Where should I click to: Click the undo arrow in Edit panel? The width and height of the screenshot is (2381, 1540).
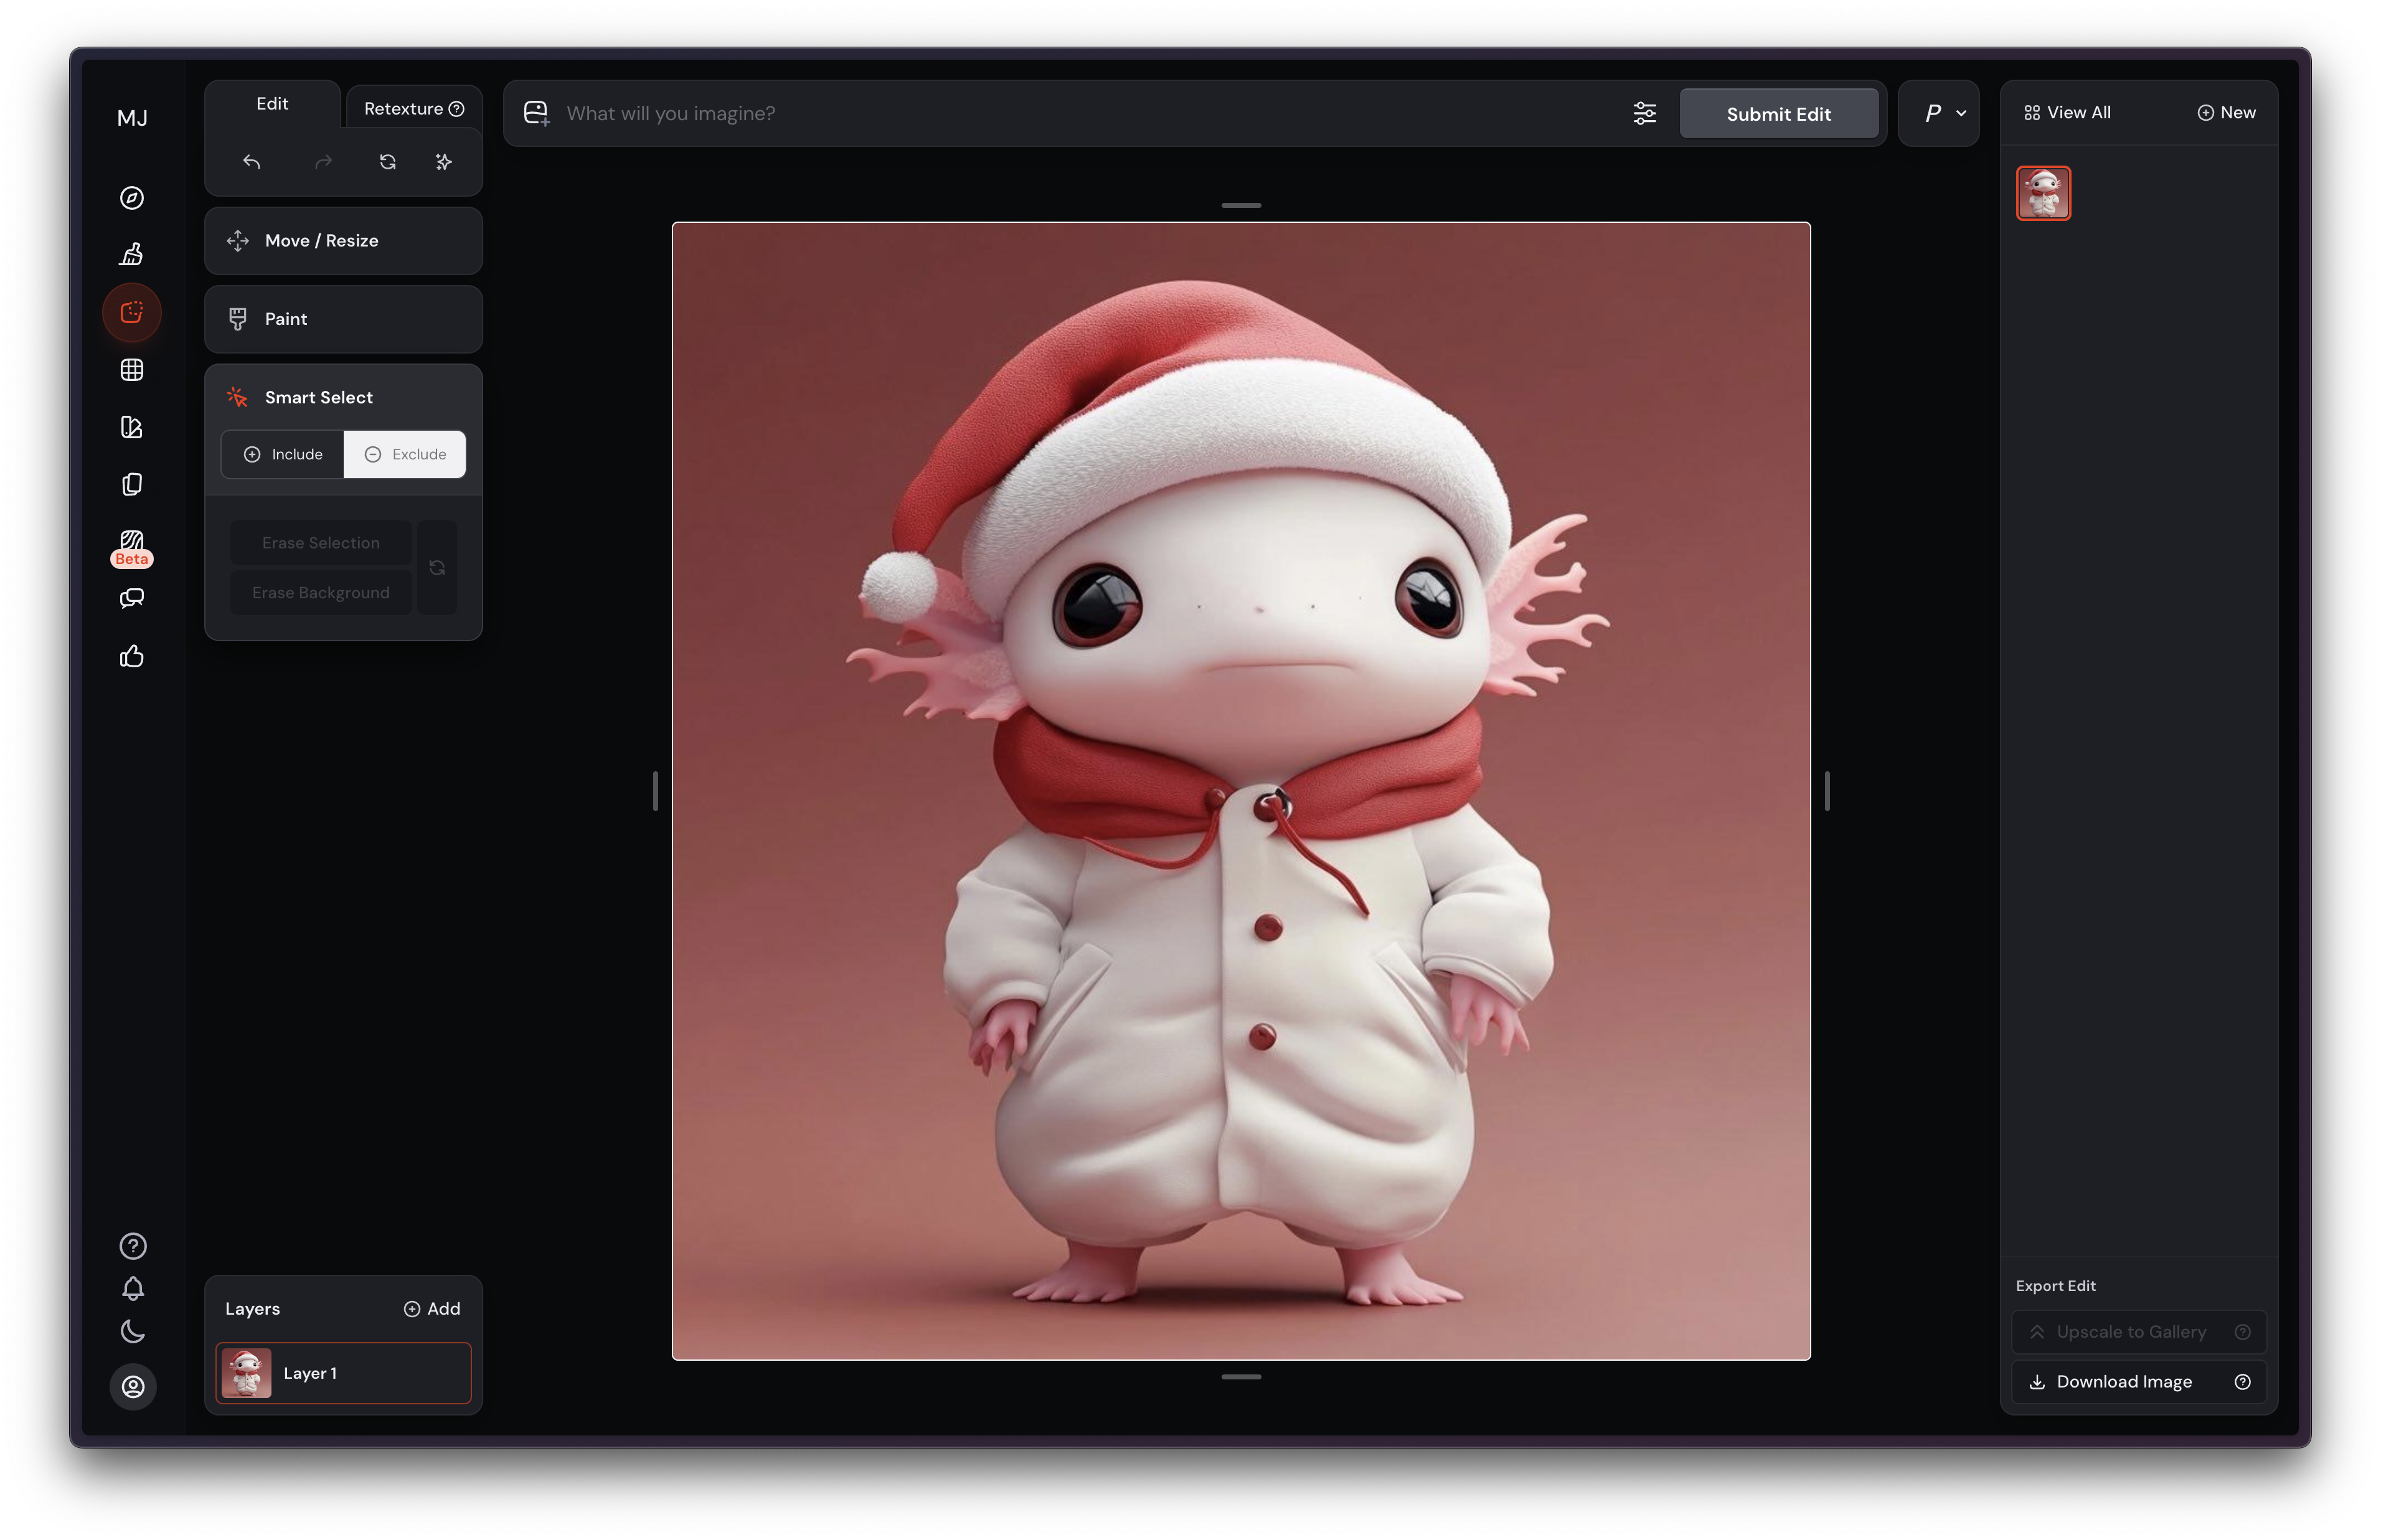point(252,162)
